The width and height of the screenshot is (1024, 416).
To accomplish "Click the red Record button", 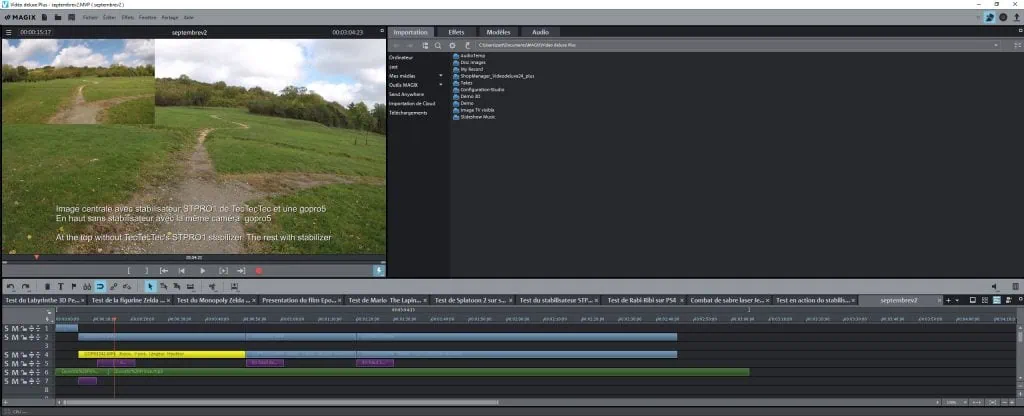I will point(259,270).
